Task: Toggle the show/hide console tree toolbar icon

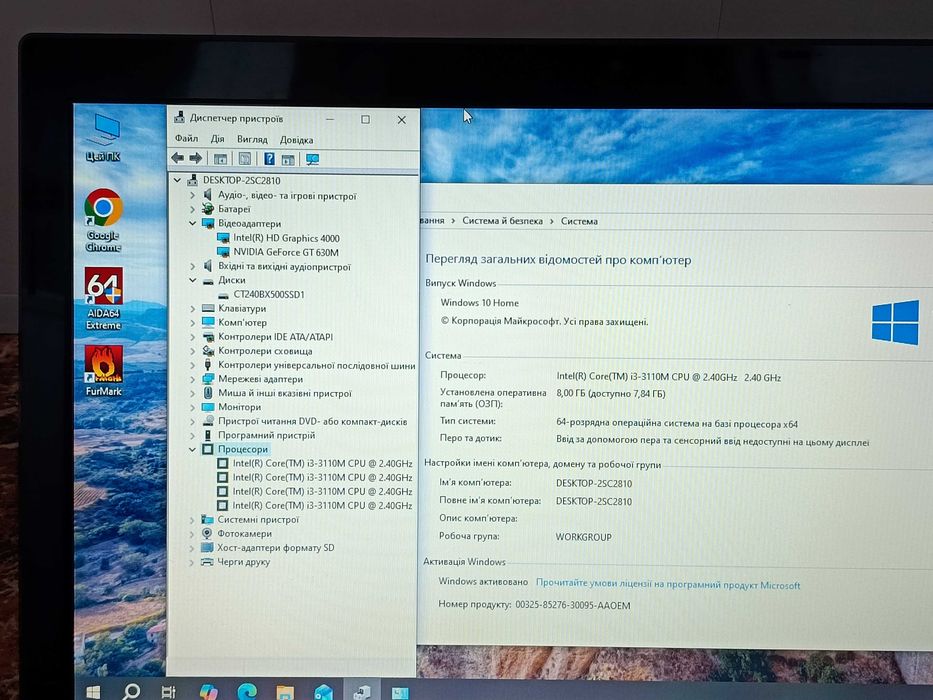Action: pos(220,159)
